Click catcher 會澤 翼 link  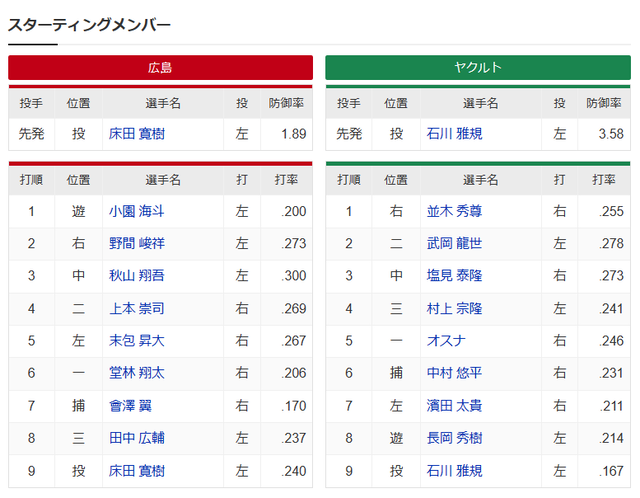(x=130, y=406)
